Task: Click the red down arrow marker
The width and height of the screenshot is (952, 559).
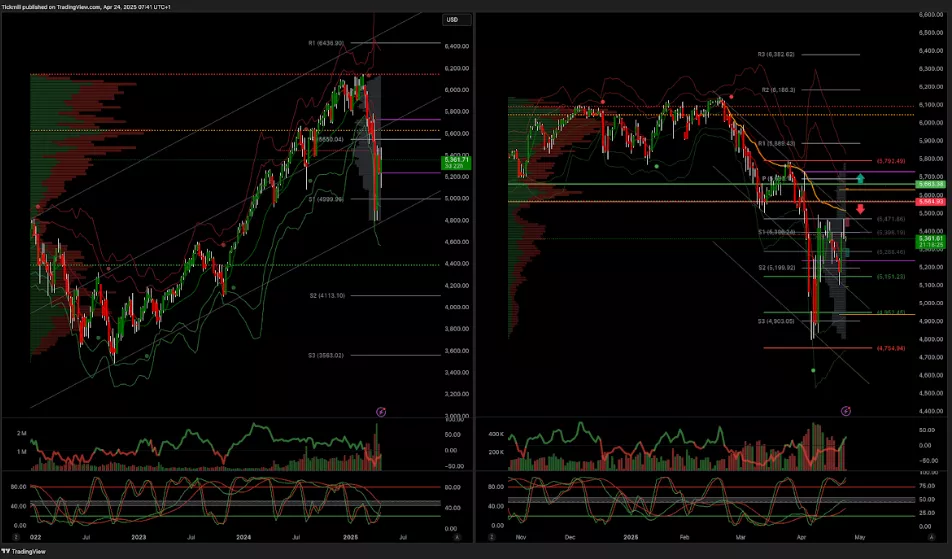Action: [x=859, y=210]
